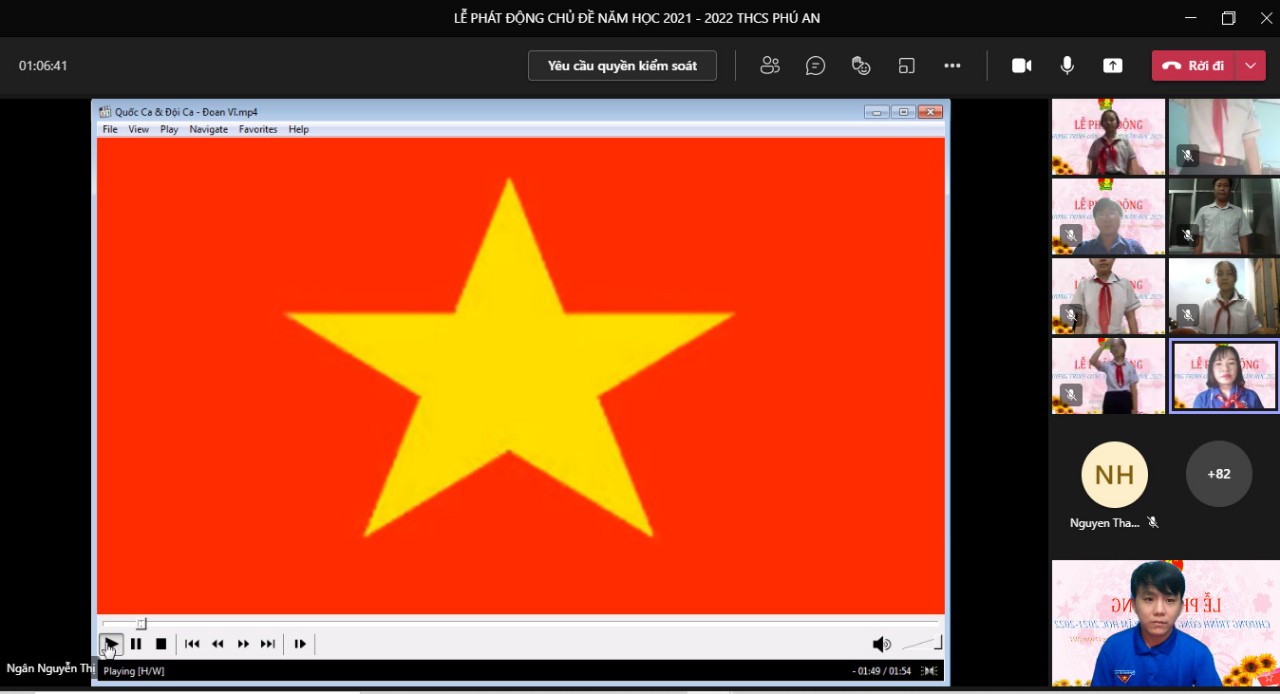This screenshot has height=694, width=1280.
Task: Open the Help menu in the media player
Action: (x=299, y=129)
